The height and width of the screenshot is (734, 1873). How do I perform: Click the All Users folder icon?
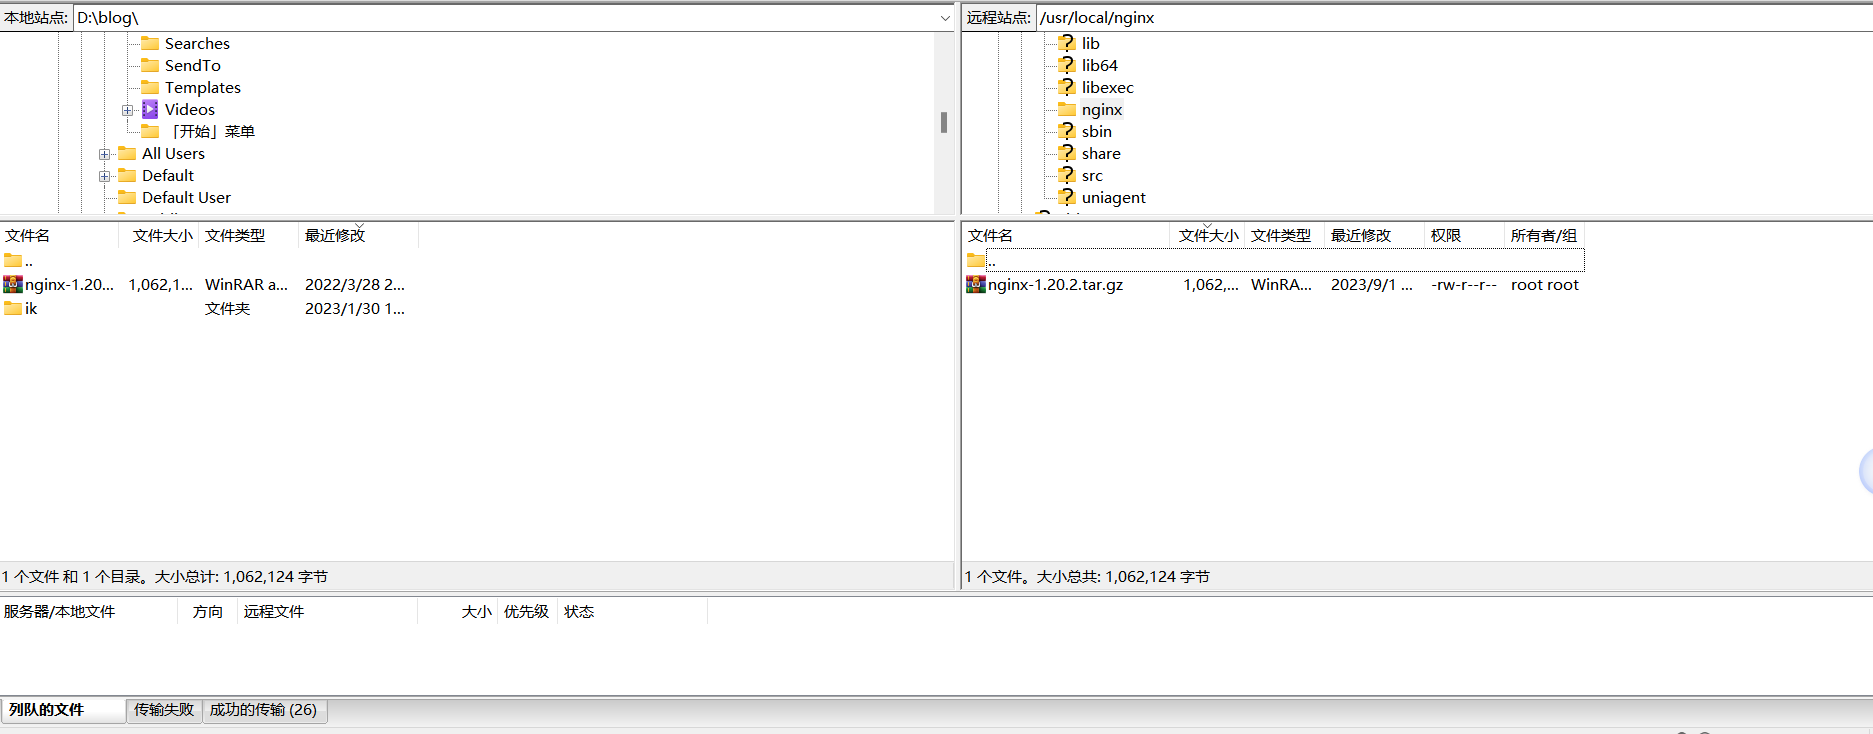127,153
